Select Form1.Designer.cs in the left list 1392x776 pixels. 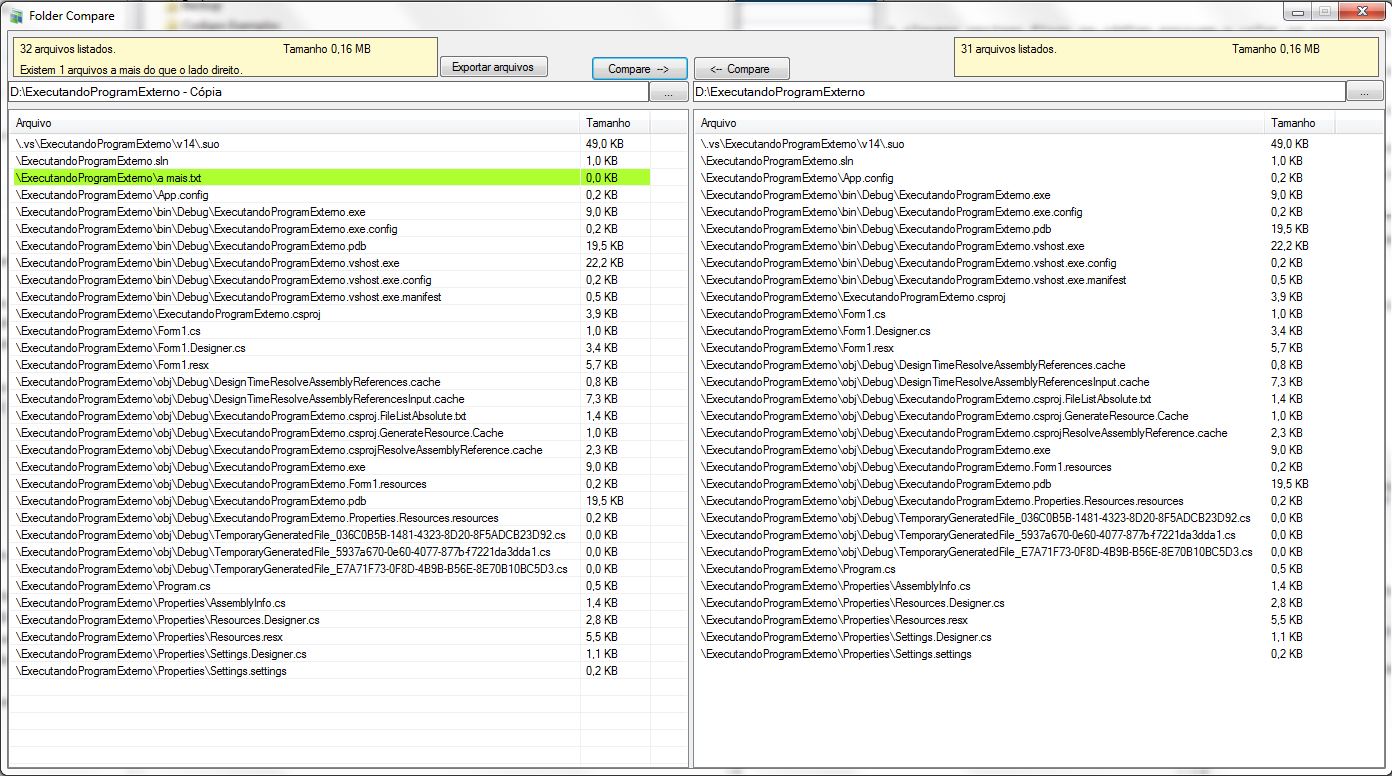pos(130,348)
